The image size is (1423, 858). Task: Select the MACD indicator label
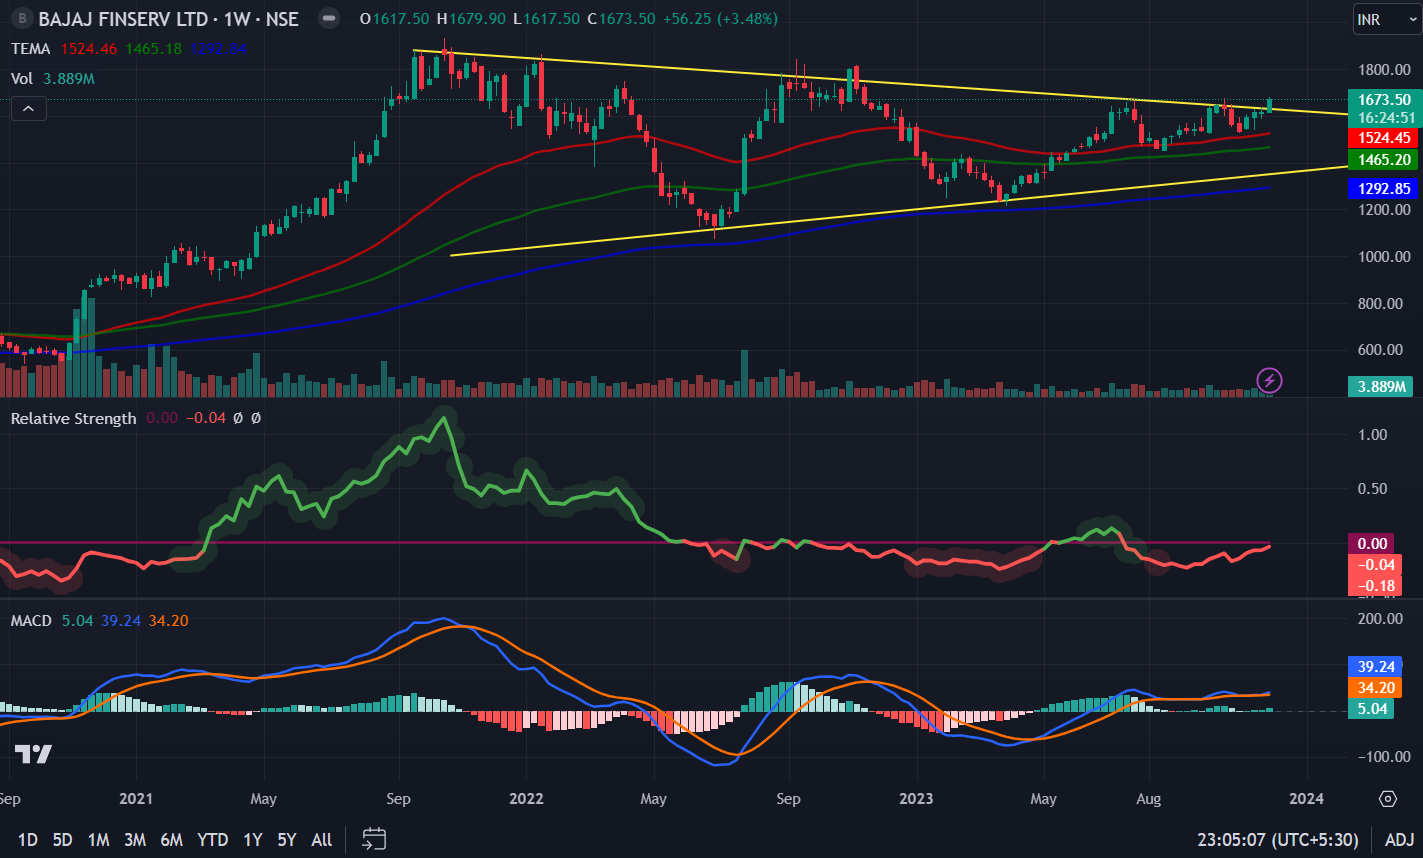(x=31, y=621)
